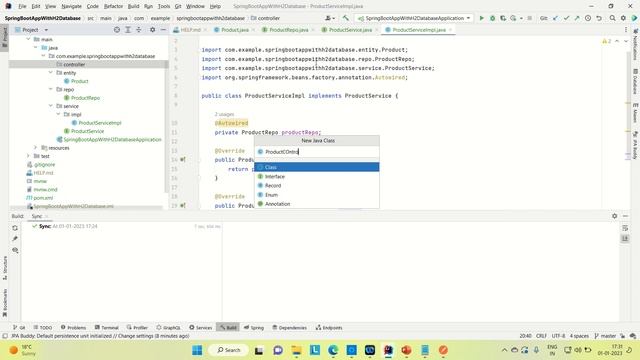Open Project panel options gear
Screen dimensions: 640x360
click(152, 30)
